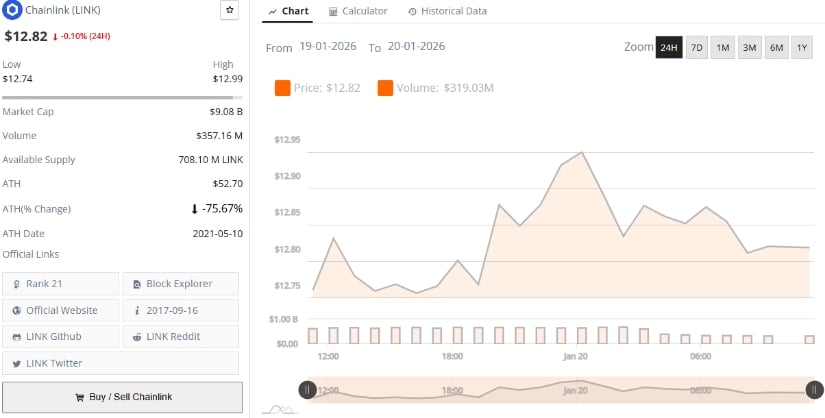
Task: Click the Chainlink logo icon
Action: tap(13, 10)
